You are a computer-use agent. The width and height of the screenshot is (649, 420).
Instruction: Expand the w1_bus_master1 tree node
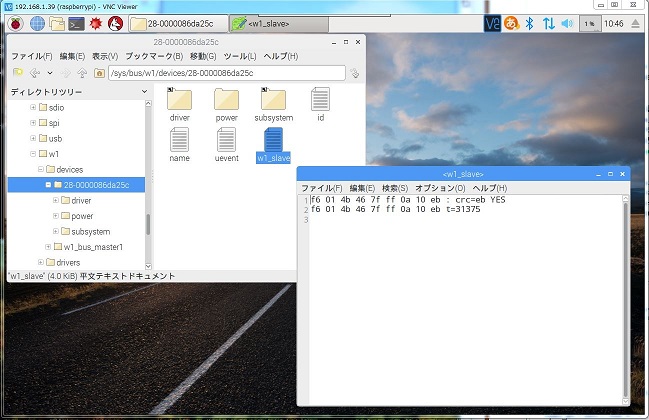47,247
